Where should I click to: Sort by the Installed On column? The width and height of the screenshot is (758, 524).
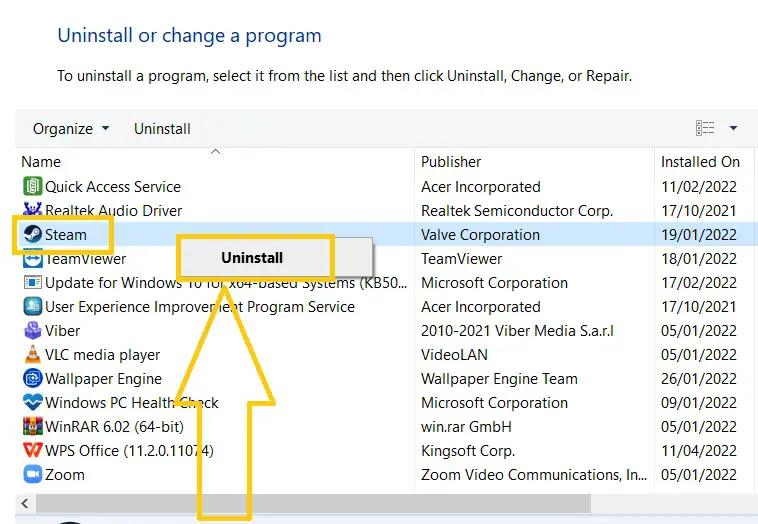(x=700, y=161)
